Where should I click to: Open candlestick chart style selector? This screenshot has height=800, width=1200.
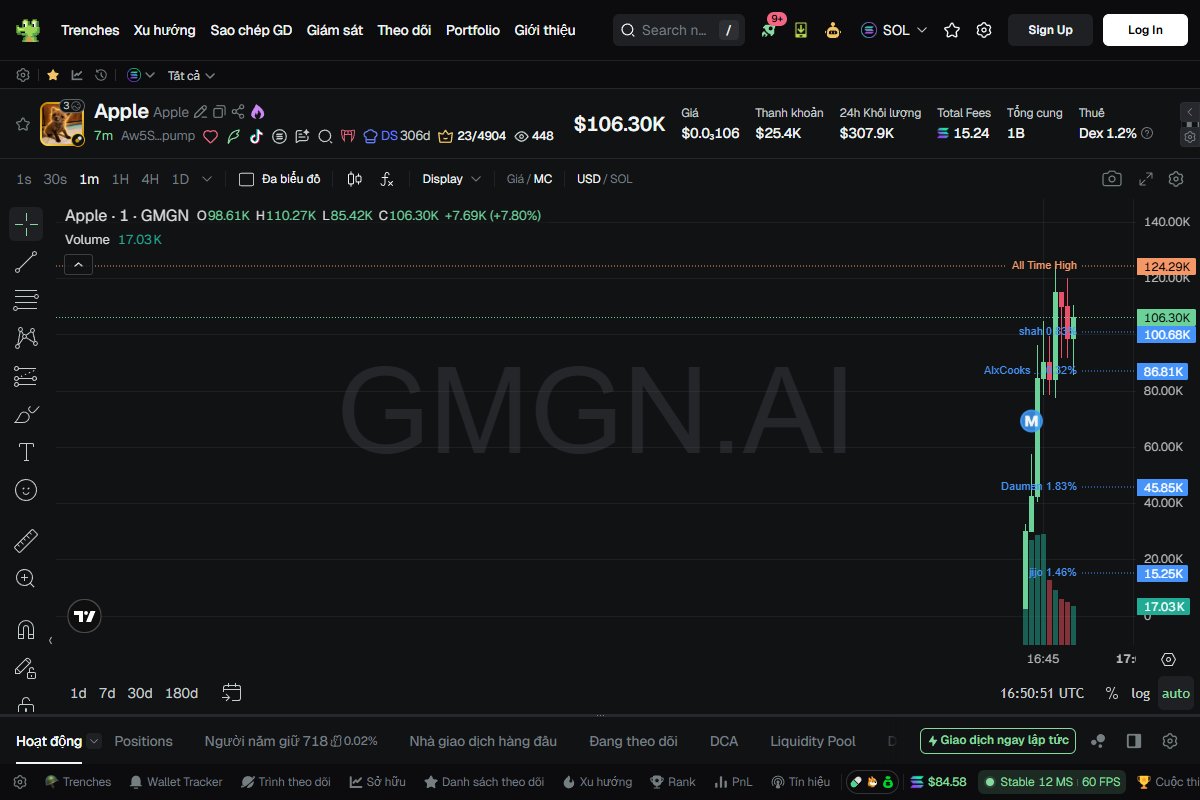point(354,179)
